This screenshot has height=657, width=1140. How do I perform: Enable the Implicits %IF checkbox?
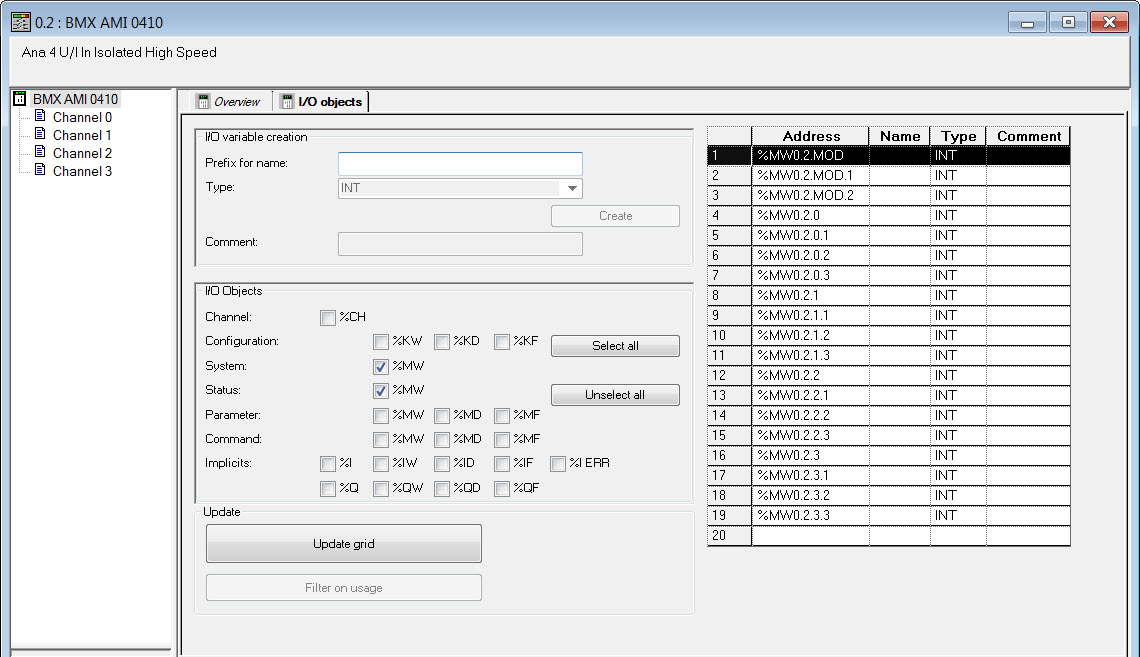(x=502, y=464)
